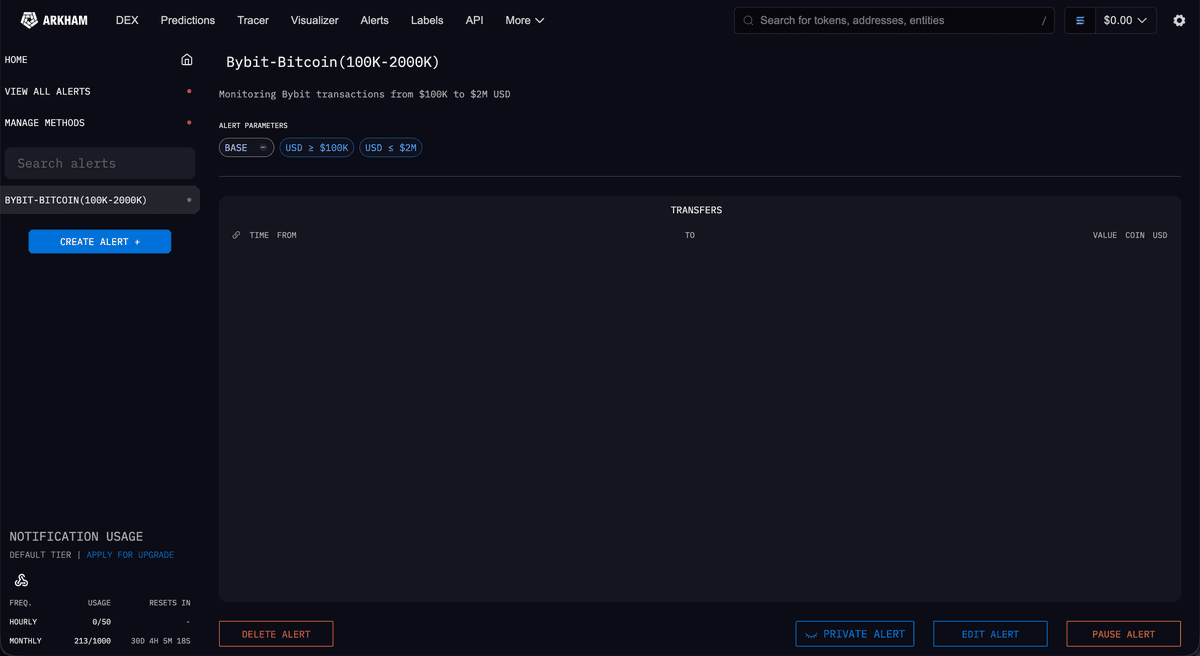
Task: Open the DEX page
Action: [x=127, y=20]
